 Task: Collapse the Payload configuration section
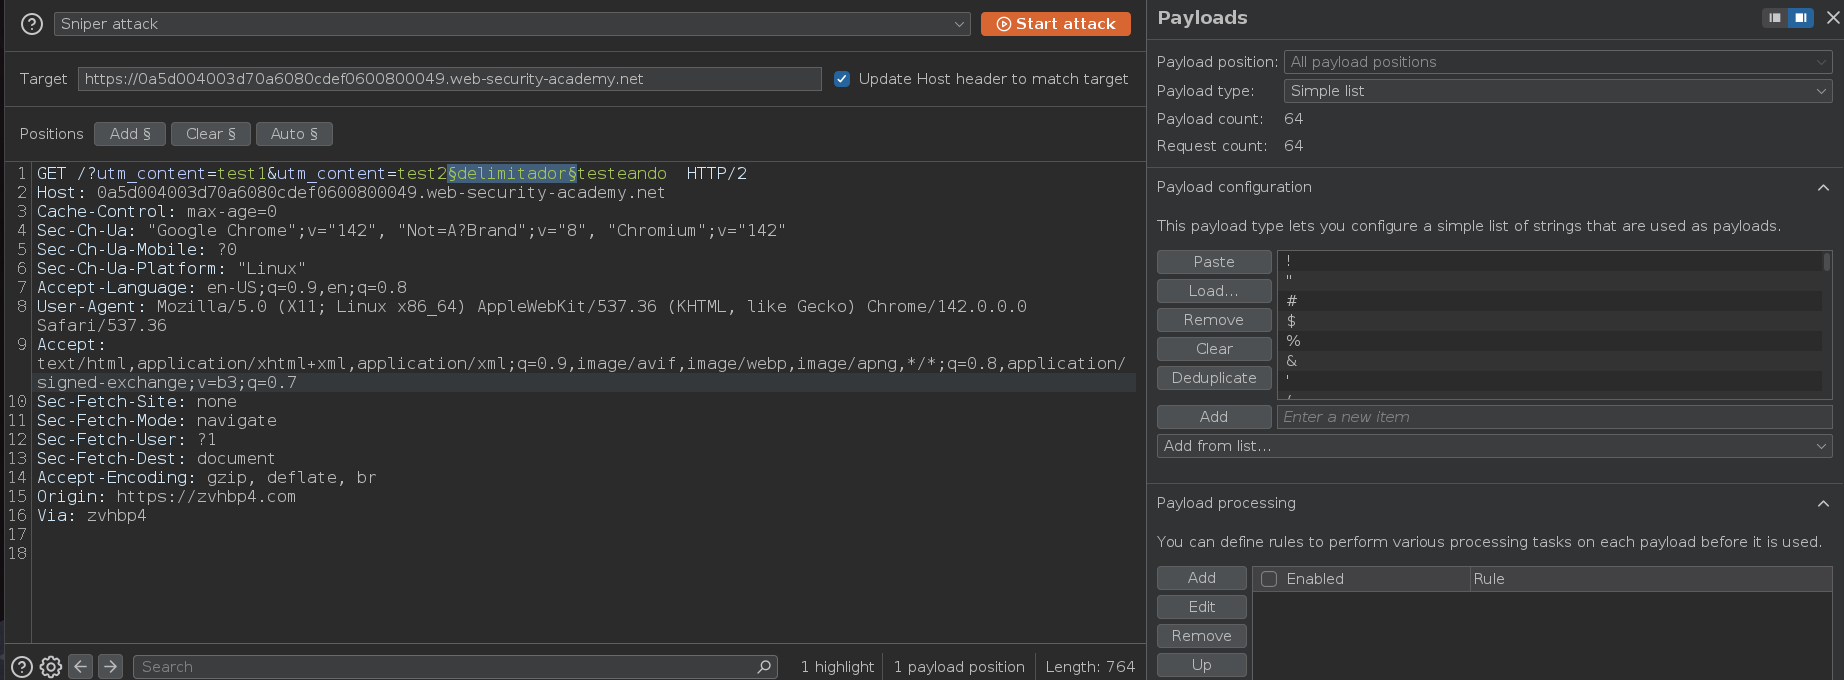1823,188
